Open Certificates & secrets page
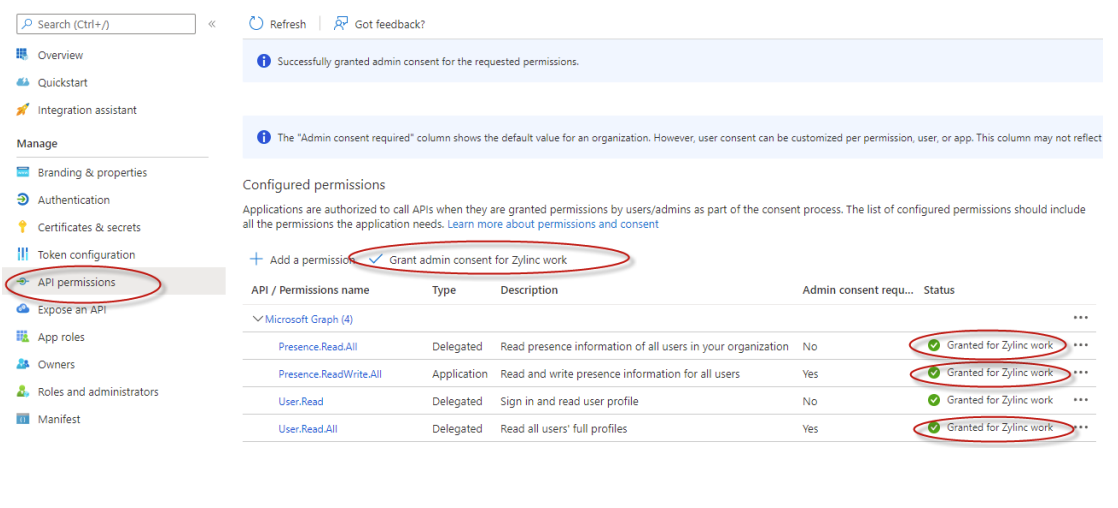Image resolution: width=1118 pixels, height=508 pixels. [x=89, y=227]
